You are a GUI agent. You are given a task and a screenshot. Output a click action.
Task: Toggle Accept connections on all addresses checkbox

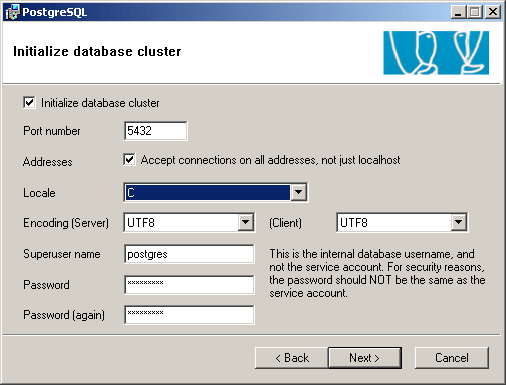[129, 160]
